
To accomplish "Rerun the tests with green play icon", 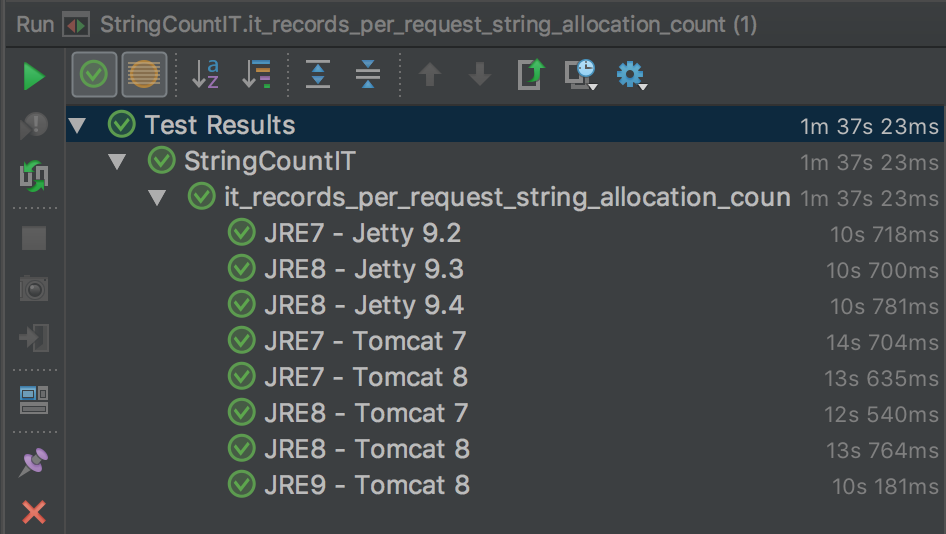I will click(x=34, y=76).
